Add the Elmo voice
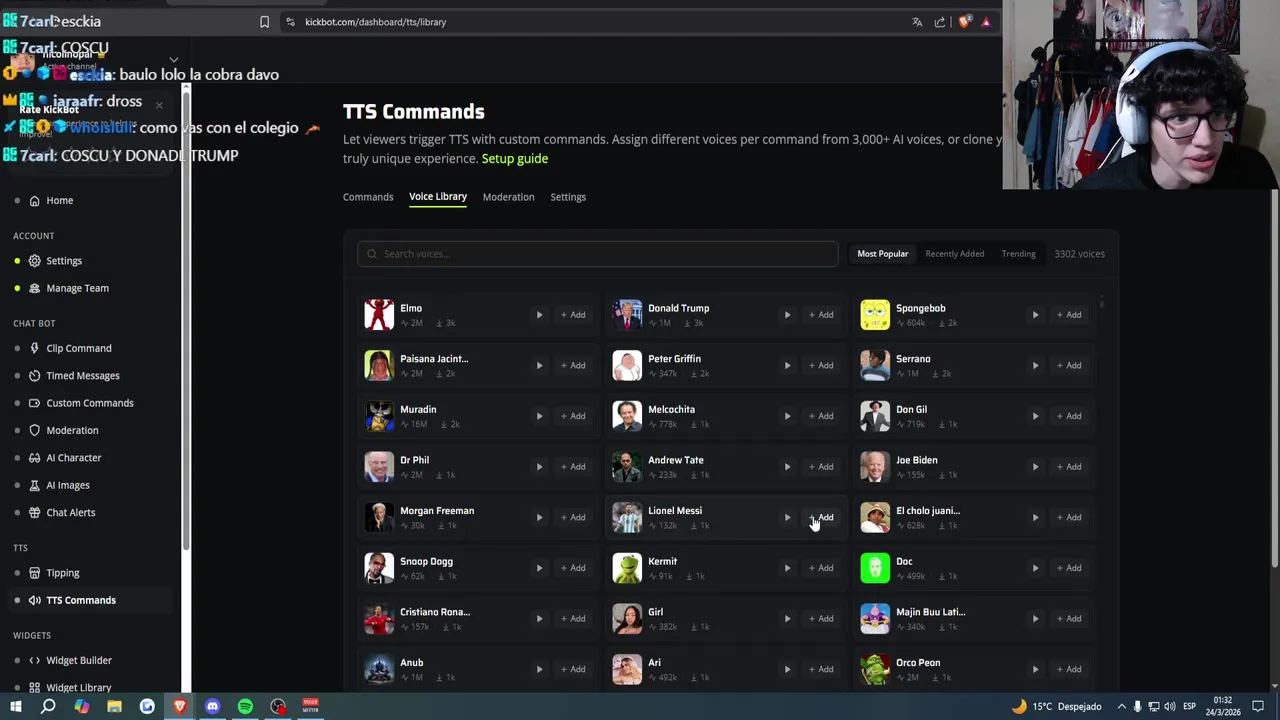Image resolution: width=1280 pixels, height=720 pixels. (x=573, y=315)
